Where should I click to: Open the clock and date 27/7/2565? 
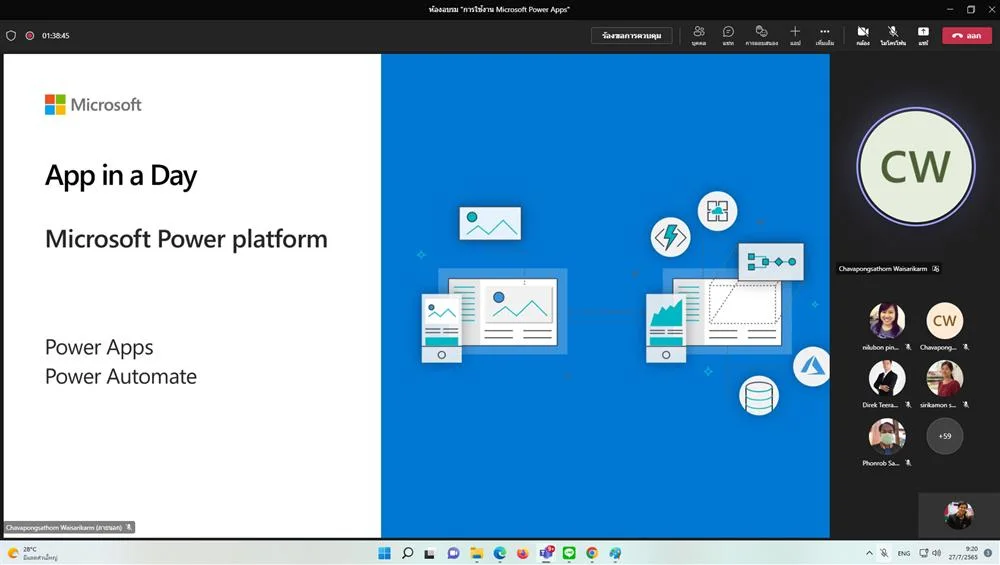(x=963, y=553)
